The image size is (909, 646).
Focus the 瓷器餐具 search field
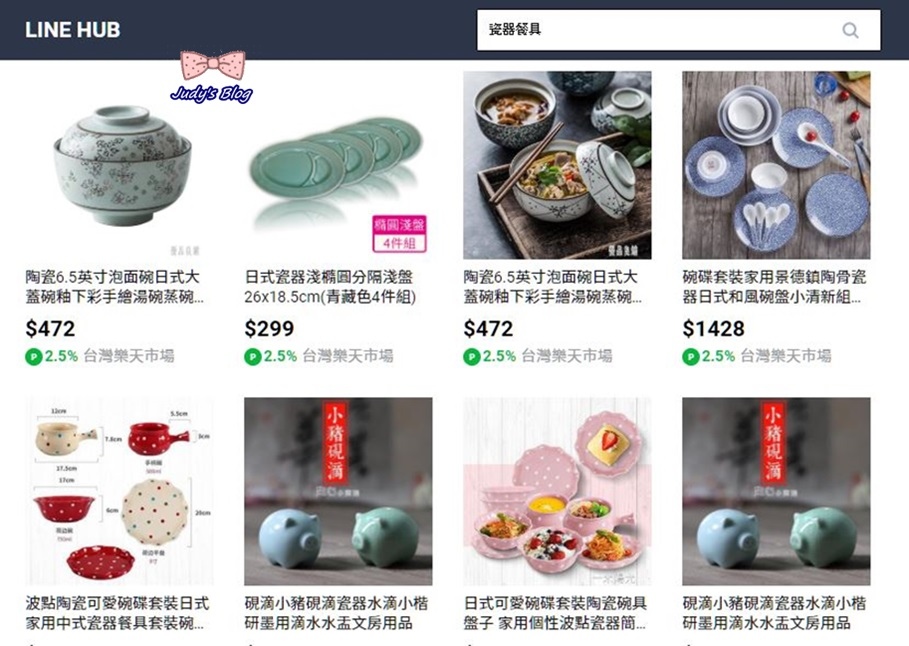(678, 30)
